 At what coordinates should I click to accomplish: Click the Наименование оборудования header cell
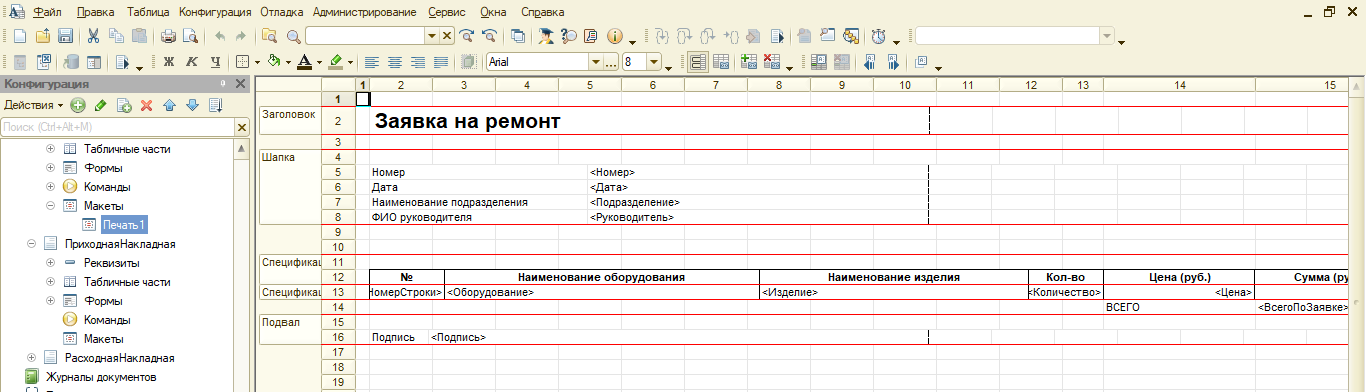point(601,277)
